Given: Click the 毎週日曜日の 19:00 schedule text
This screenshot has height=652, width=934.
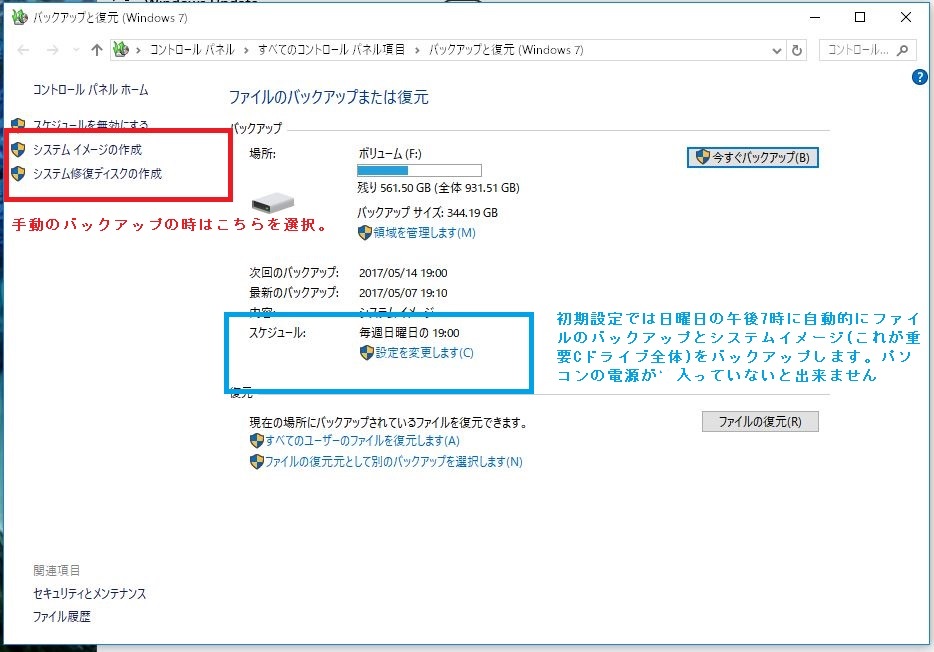Looking at the screenshot, I should (409, 333).
